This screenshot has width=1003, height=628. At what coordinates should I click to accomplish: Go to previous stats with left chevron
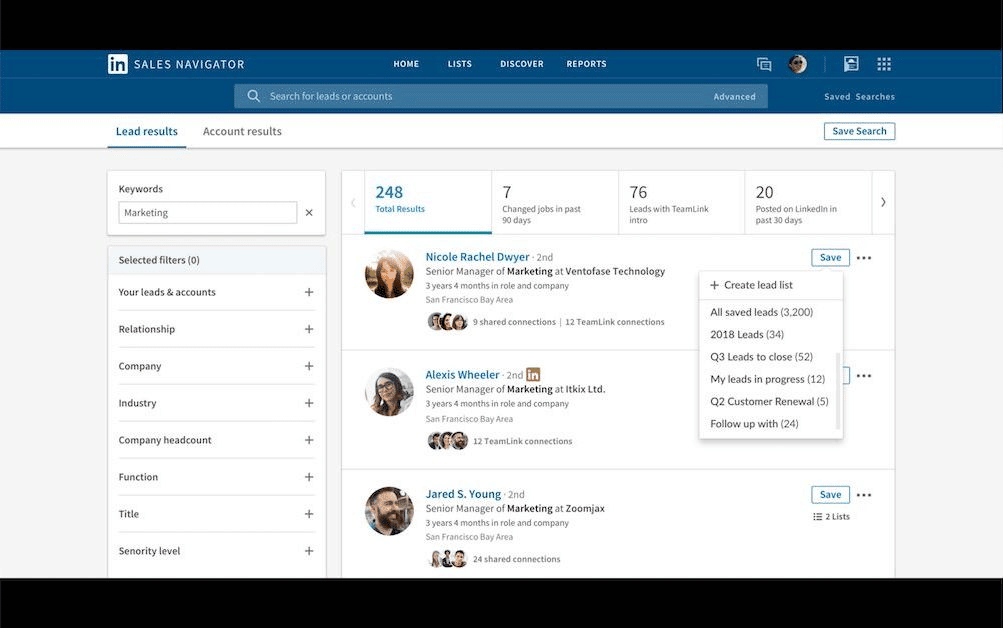tap(353, 202)
